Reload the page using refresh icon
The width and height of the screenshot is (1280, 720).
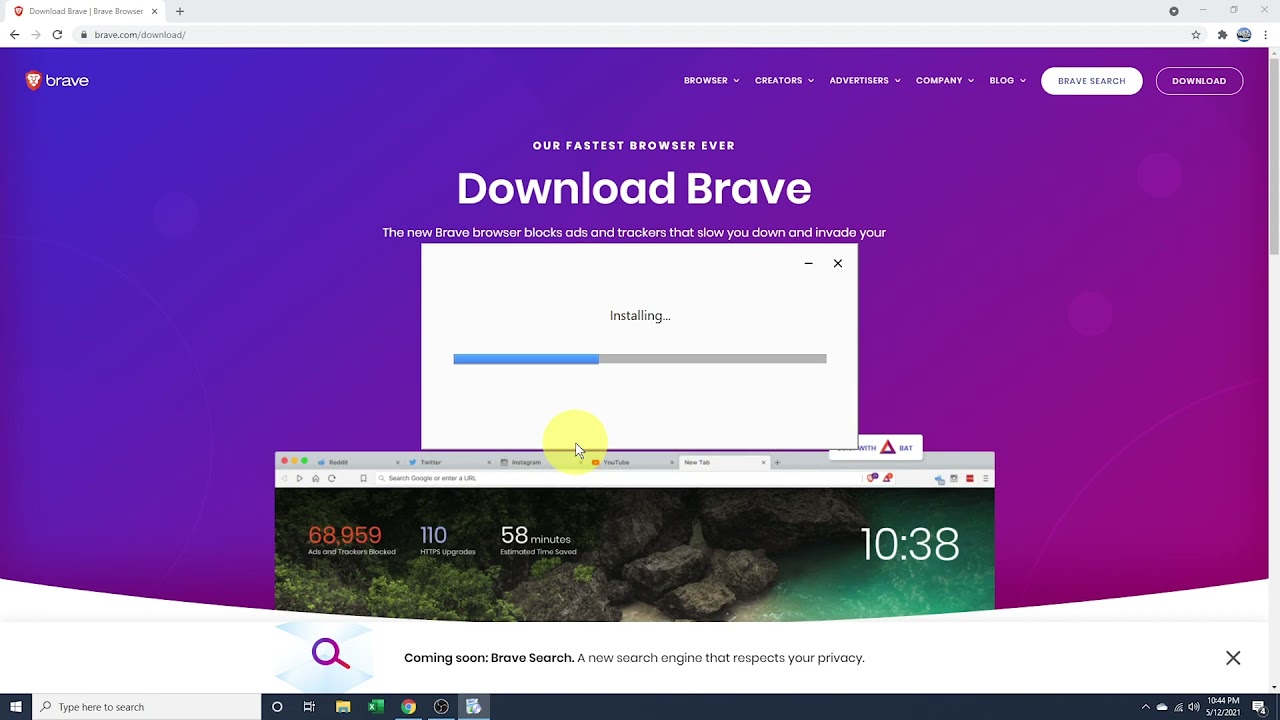pyautogui.click(x=57, y=35)
